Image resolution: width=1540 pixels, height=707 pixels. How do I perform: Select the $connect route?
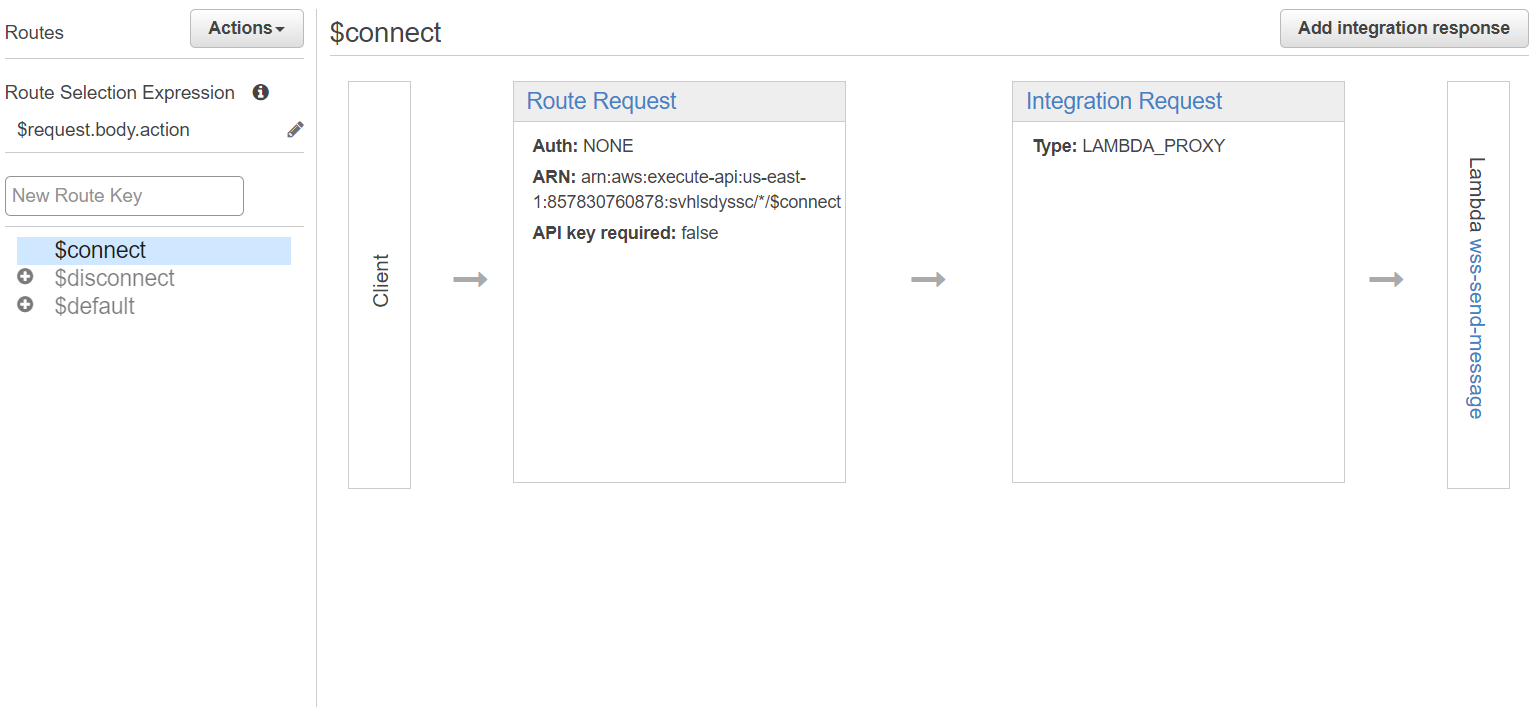(x=100, y=250)
